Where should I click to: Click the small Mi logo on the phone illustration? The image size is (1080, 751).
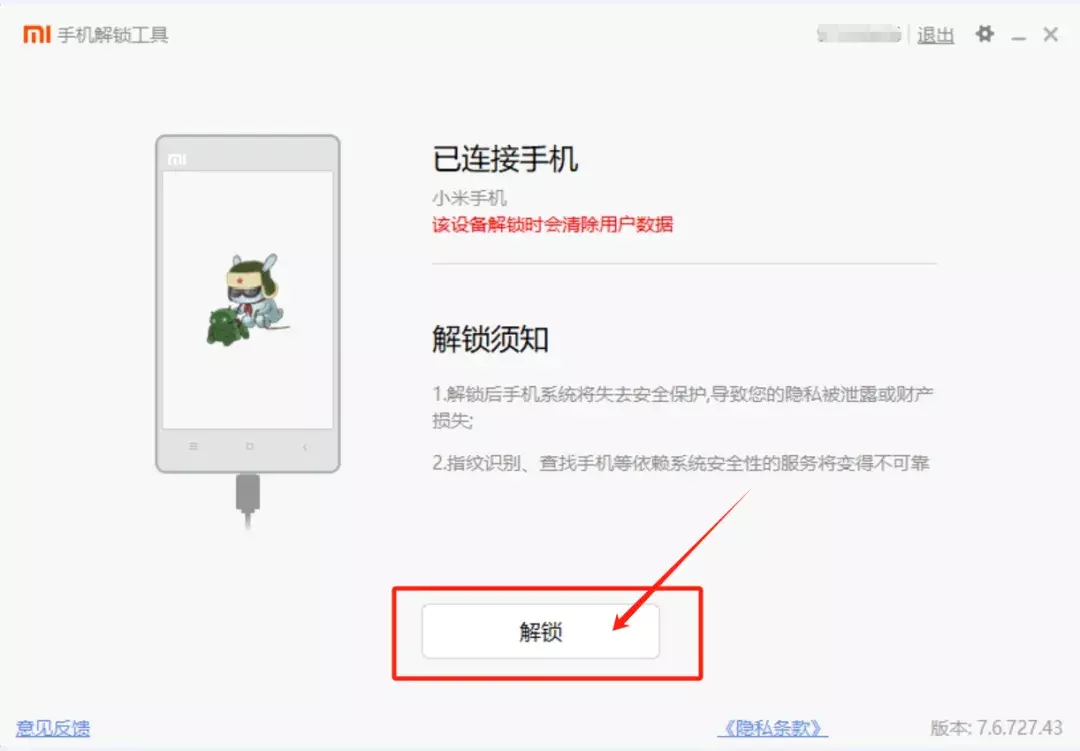[177, 159]
